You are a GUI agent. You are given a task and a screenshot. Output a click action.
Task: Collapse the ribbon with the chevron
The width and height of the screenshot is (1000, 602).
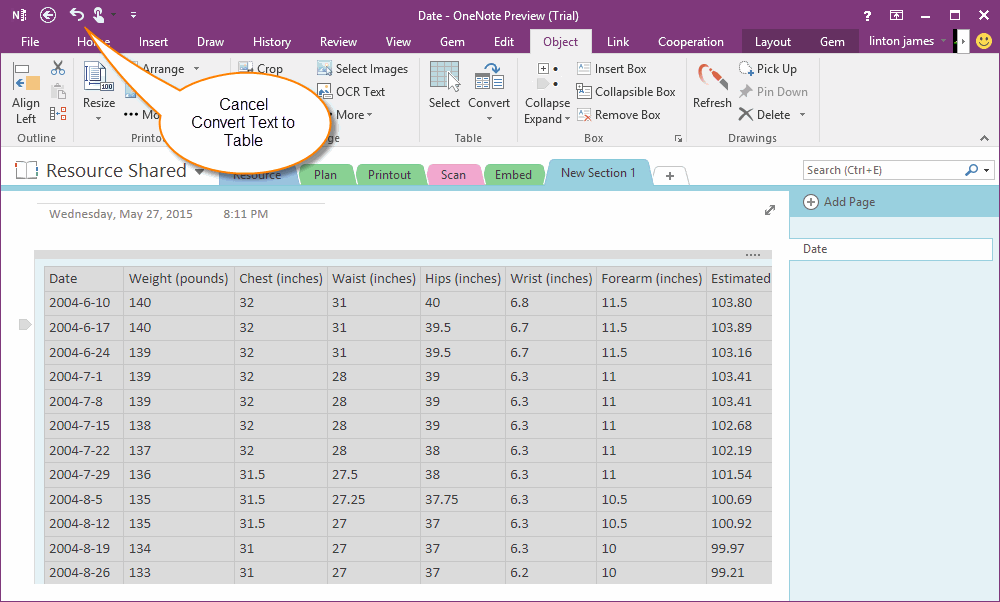[984, 138]
